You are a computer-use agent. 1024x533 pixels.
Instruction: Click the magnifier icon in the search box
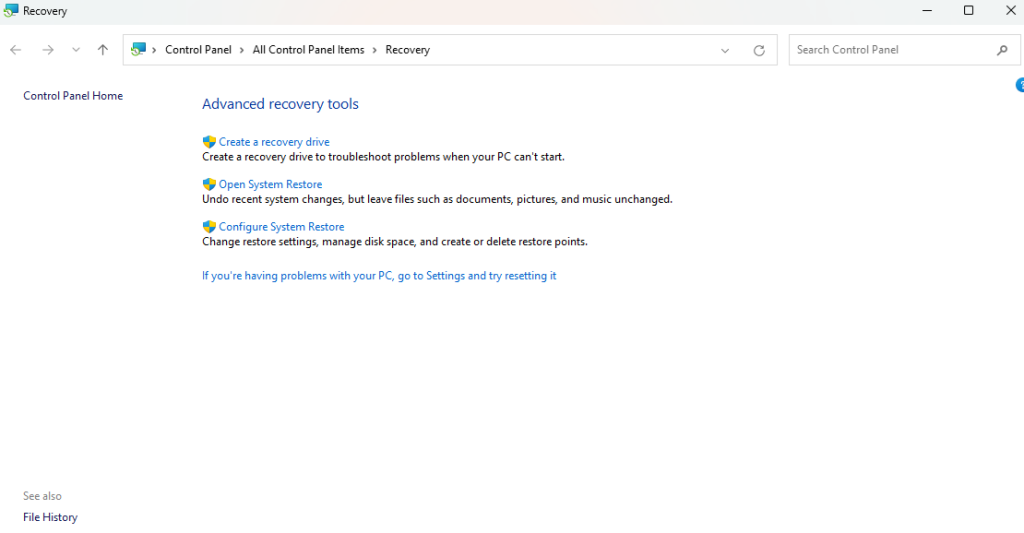pos(1002,50)
